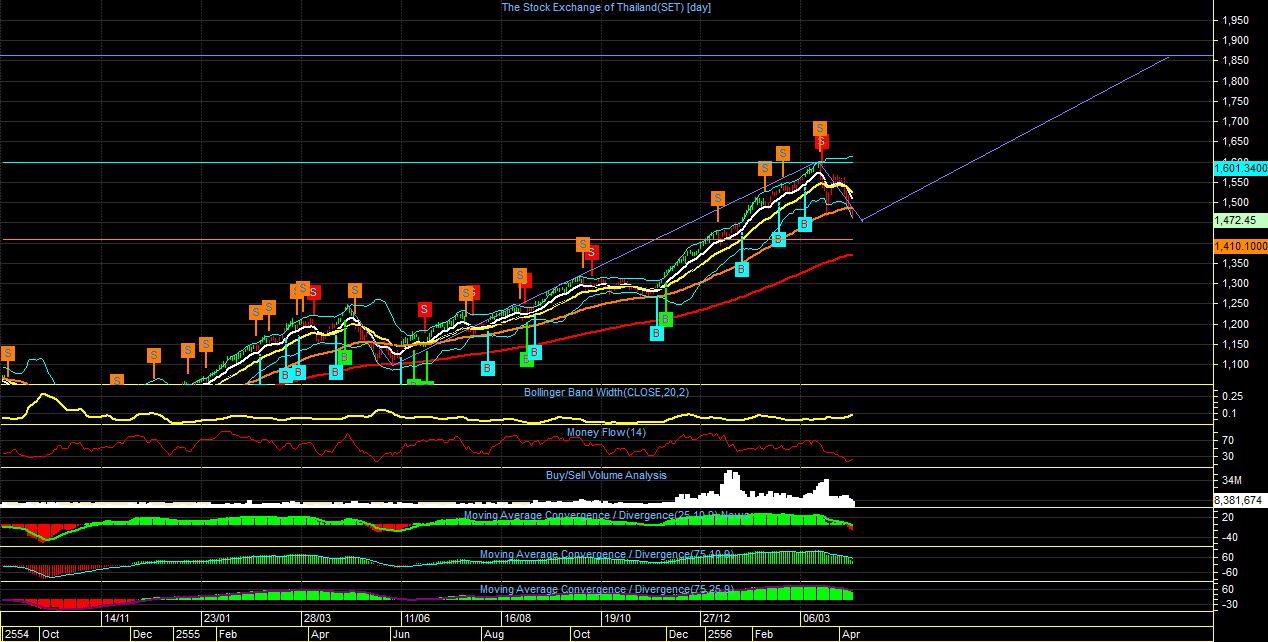This screenshot has height=642, width=1268.
Task: Select the 19/10 date on time axis
Action: pos(616,618)
